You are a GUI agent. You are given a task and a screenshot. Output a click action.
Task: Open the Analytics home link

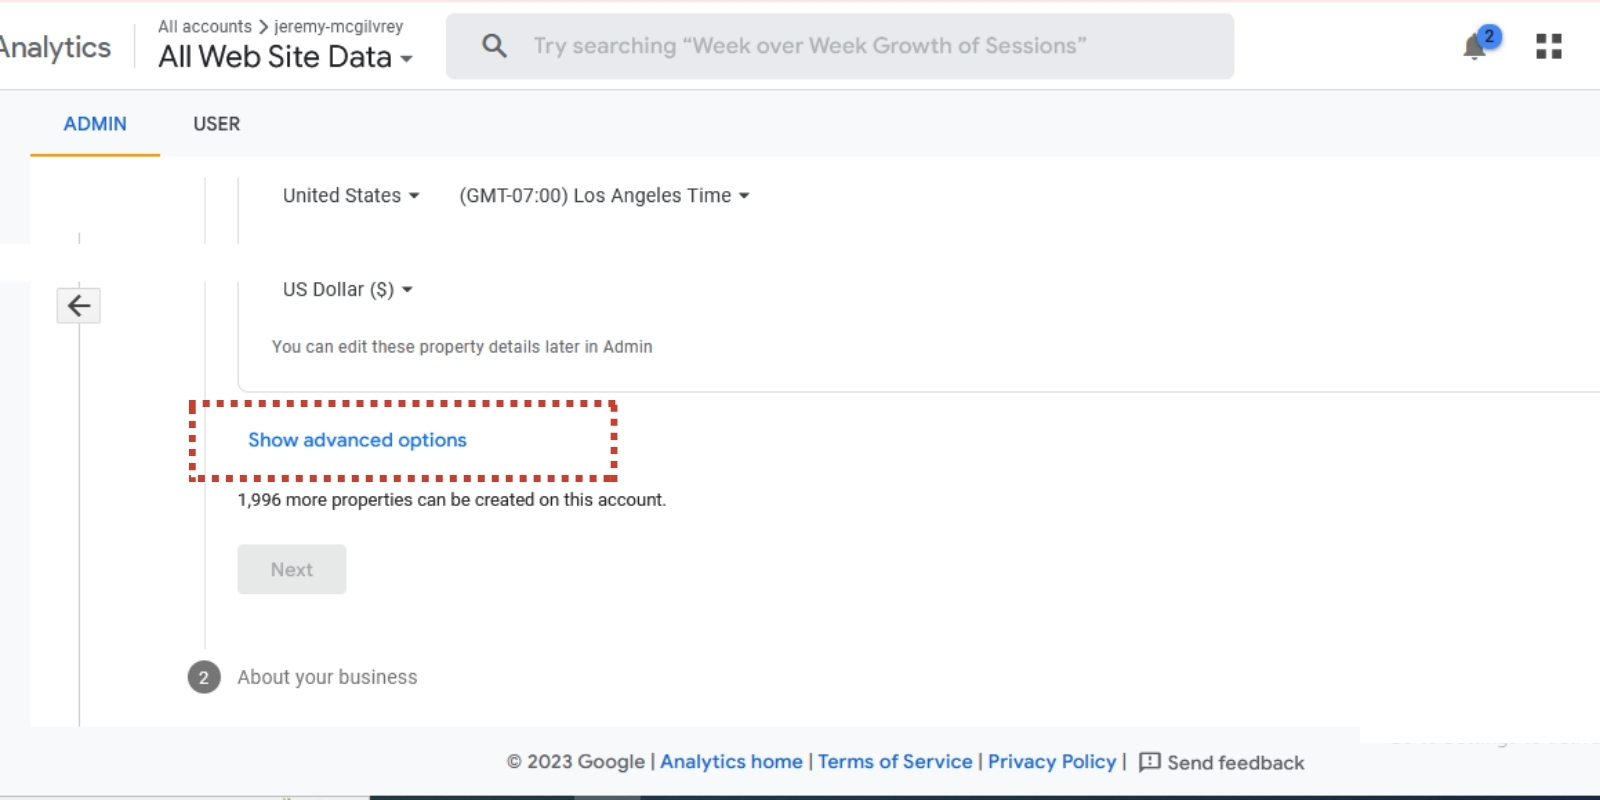coord(731,762)
